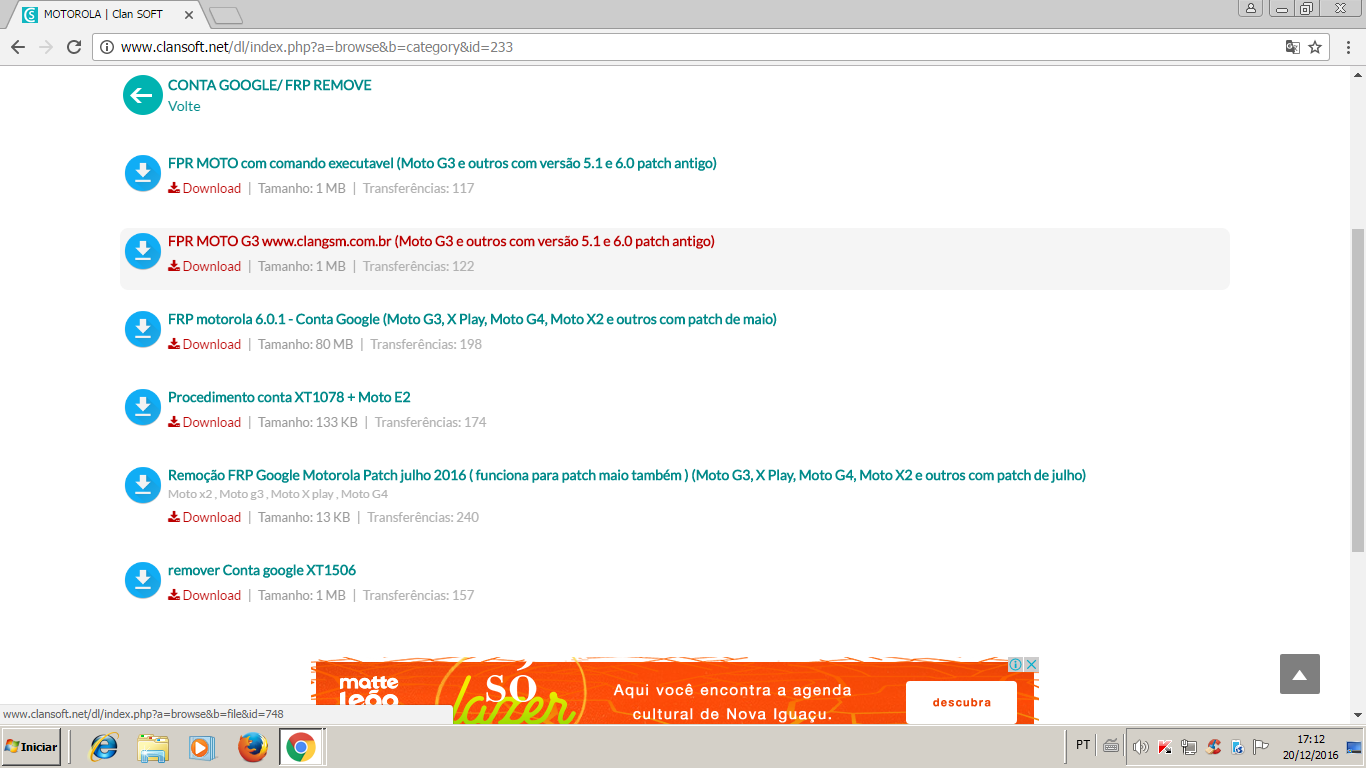Click the Volte link
This screenshot has width=1366, height=768.
184,106
